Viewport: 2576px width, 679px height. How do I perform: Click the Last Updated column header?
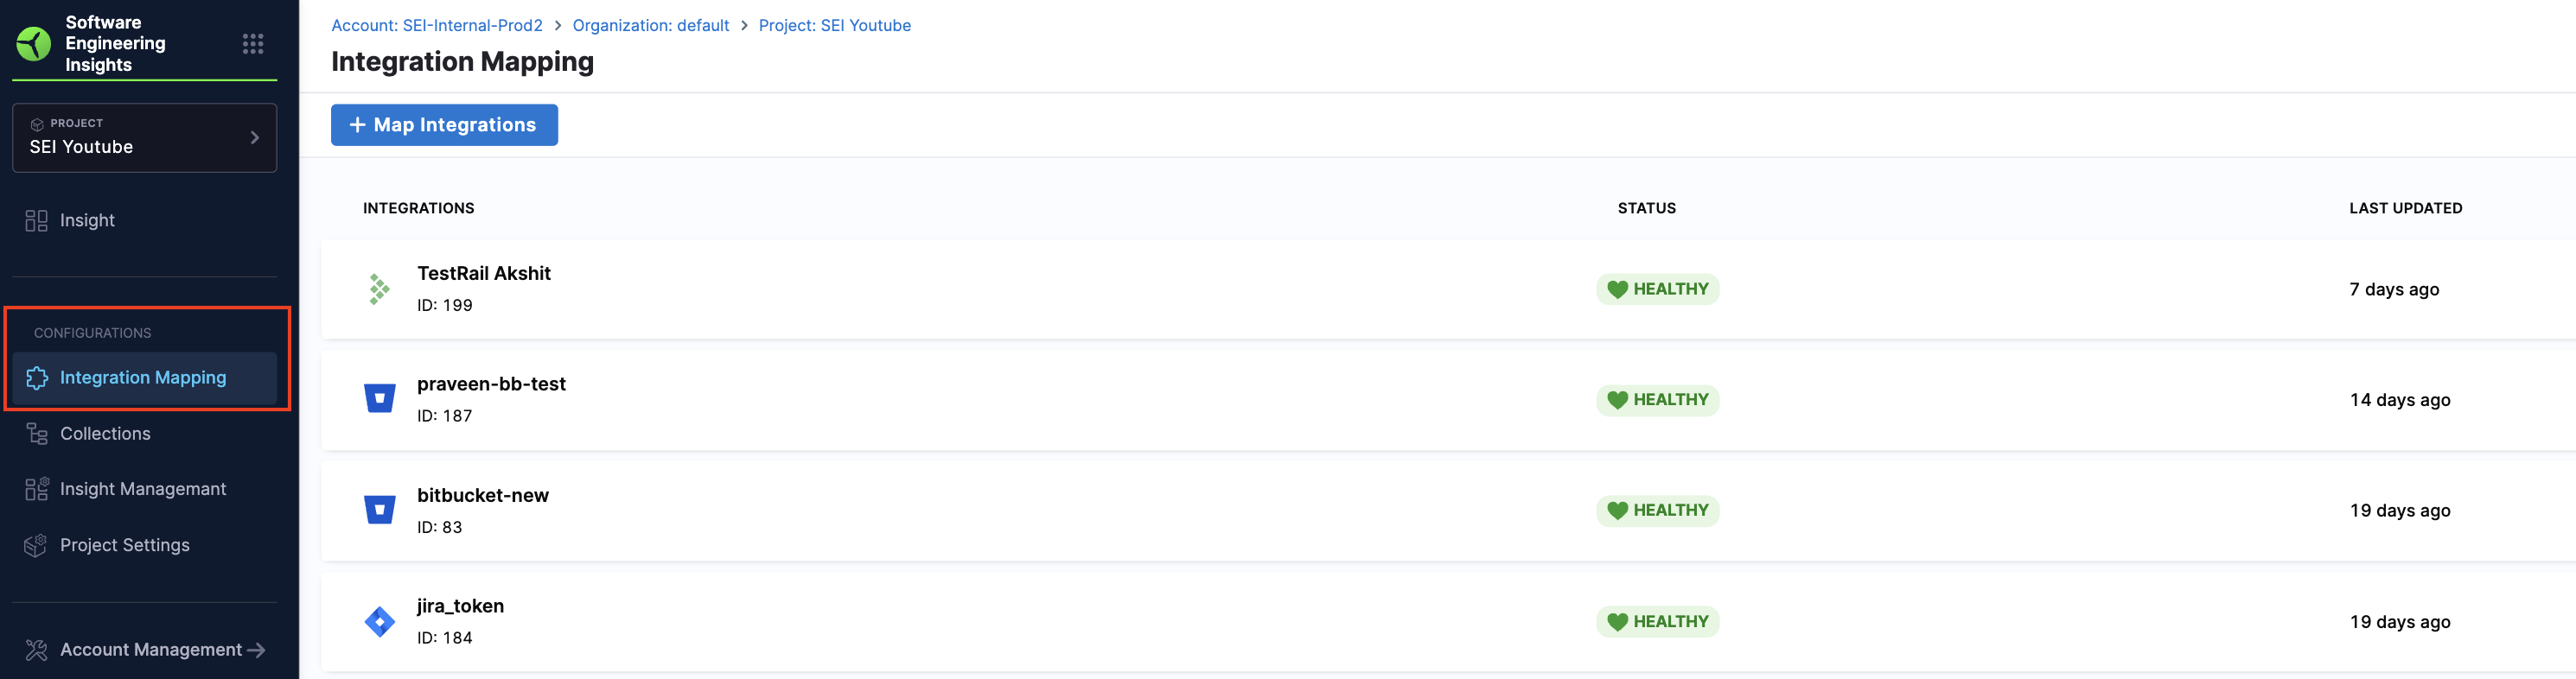click(x=2405, y=208)
